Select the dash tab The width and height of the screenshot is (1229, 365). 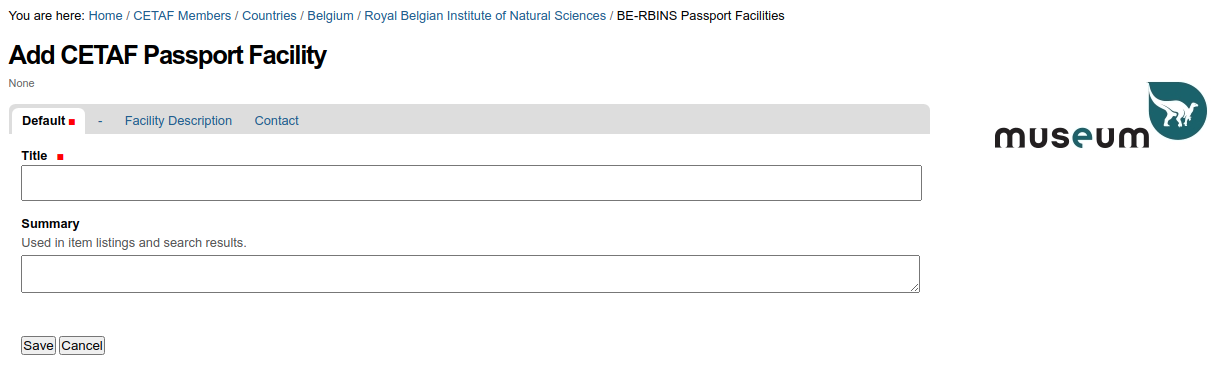[100, 121]
